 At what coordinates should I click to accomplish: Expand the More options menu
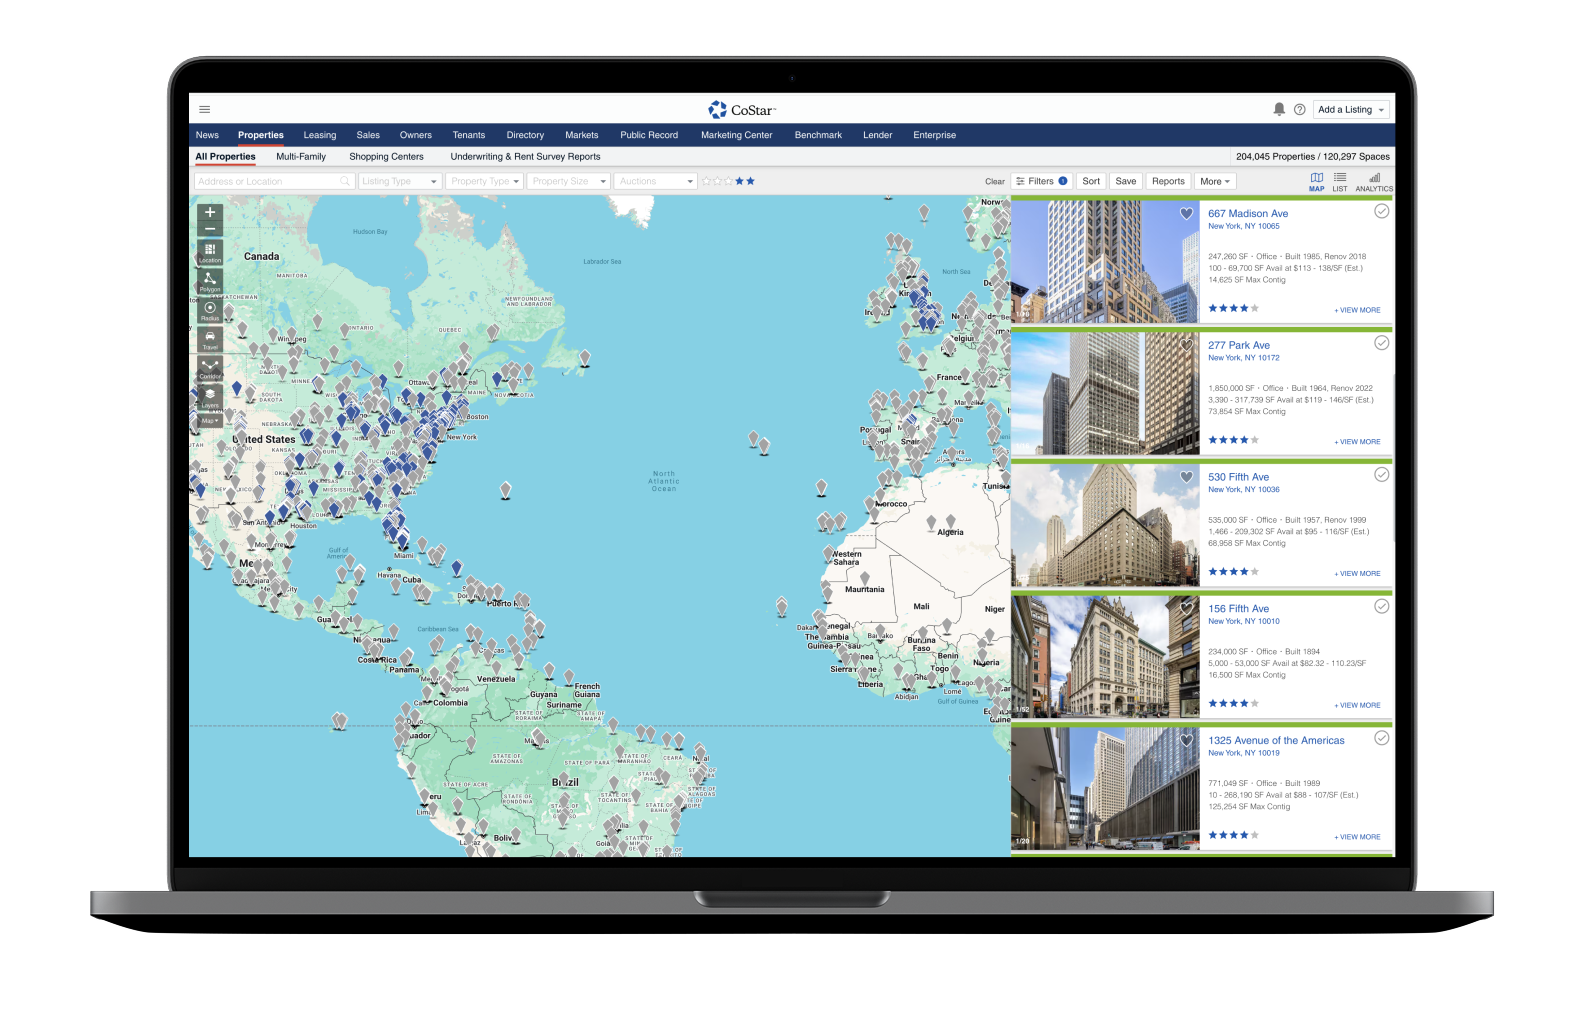1215,181
